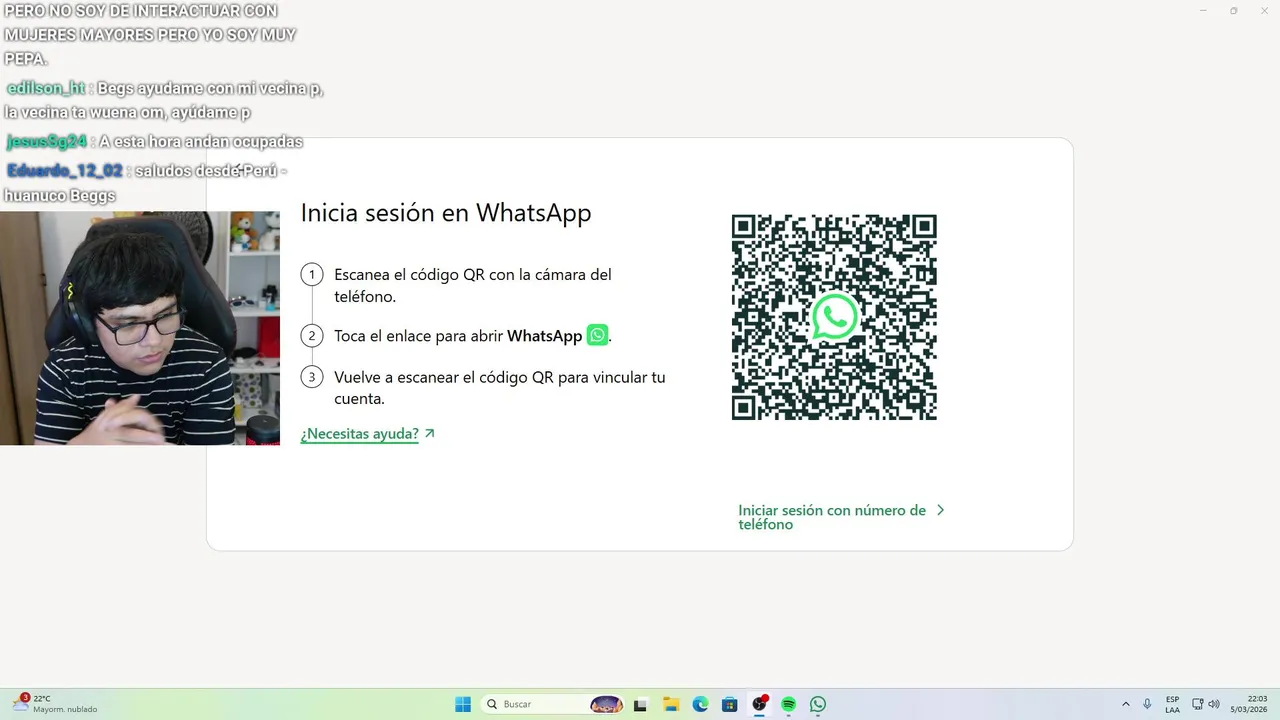Click the chevron next to Iniciar sesión con número
This screenshot has height=720, width=1280.
pyautogui.click(x=940, y=510)
